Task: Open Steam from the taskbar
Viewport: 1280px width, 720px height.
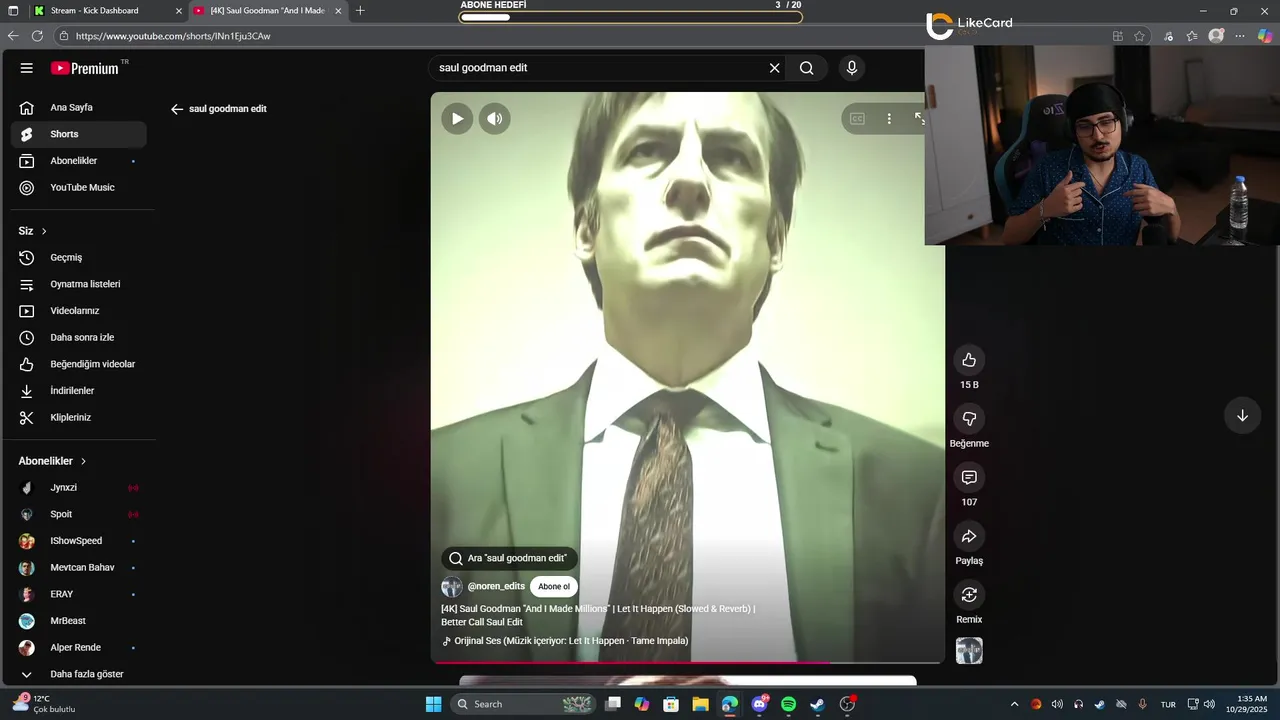Action: click(x=817, y=704)
